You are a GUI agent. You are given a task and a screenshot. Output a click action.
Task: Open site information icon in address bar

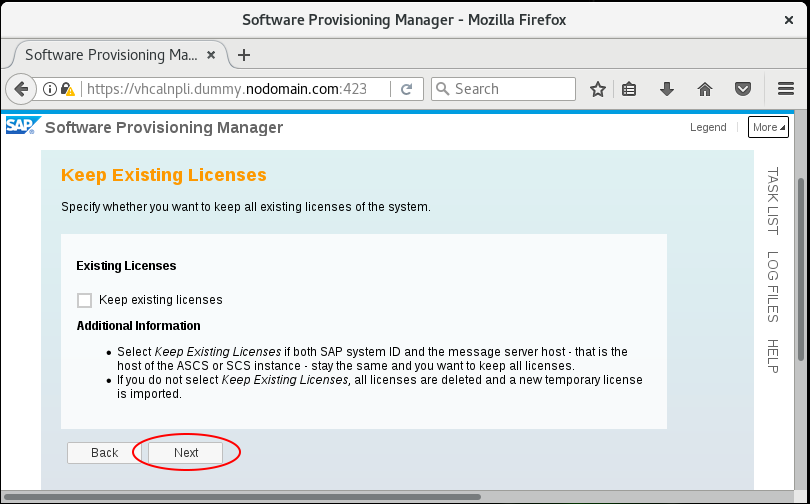(50, 89)
